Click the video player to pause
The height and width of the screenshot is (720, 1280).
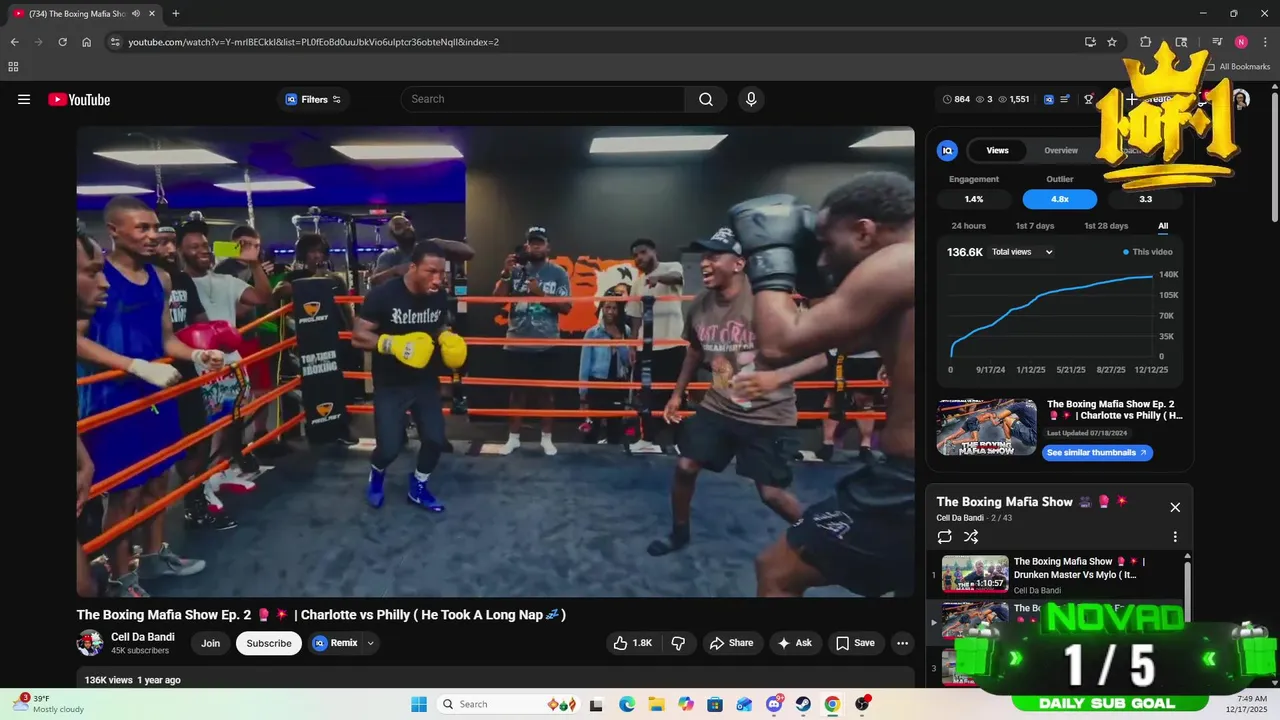coord(495,361)
